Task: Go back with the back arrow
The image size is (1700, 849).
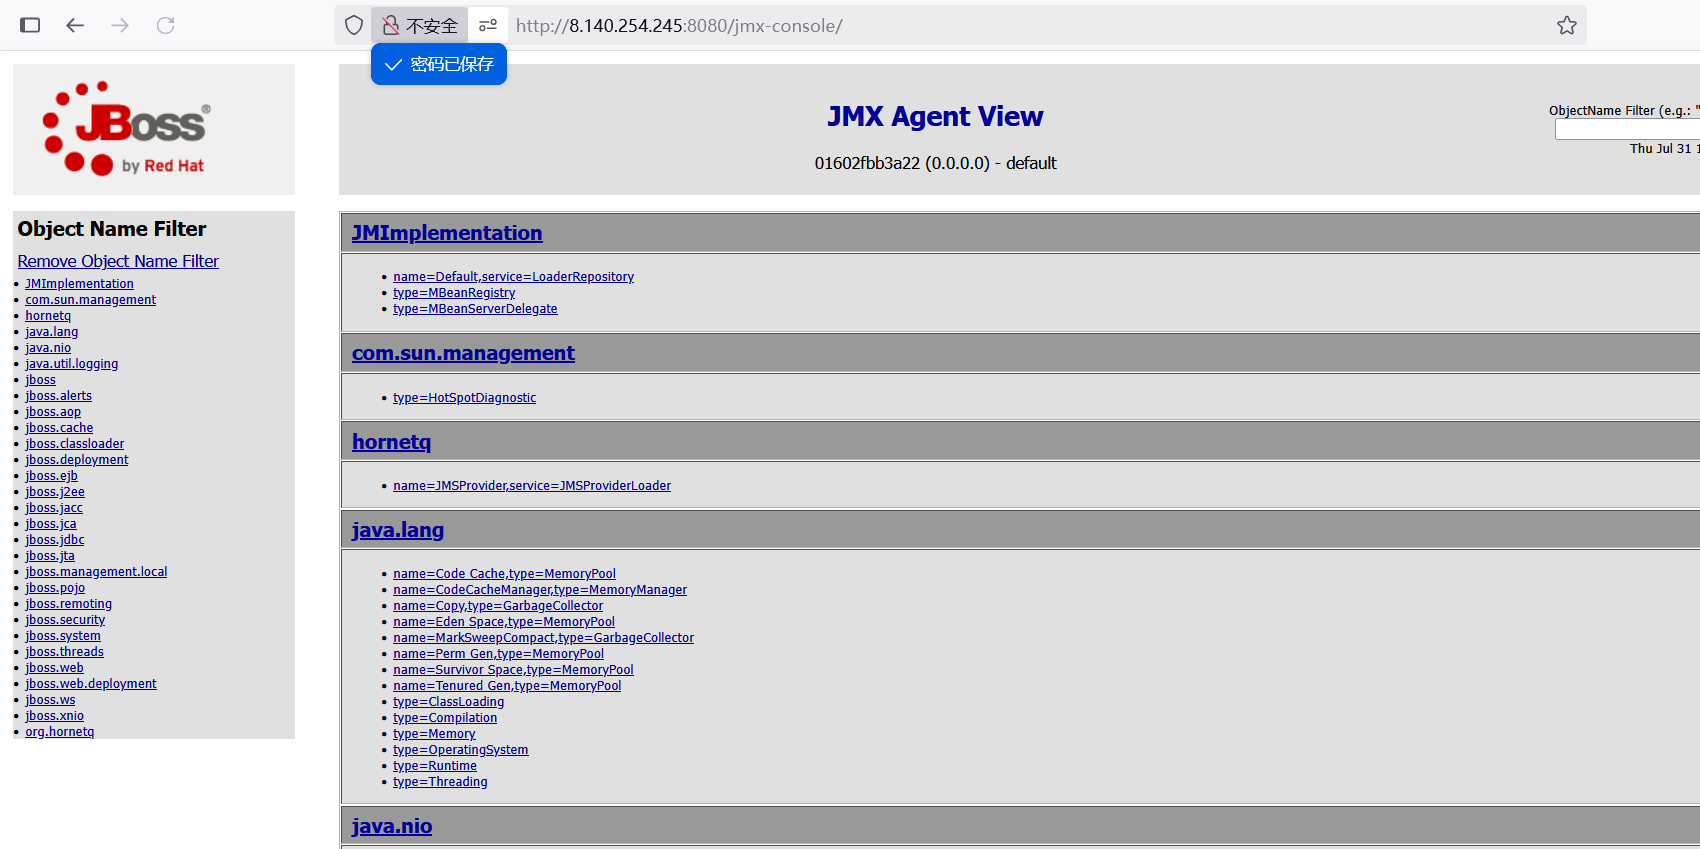Action: pos(75,25)
